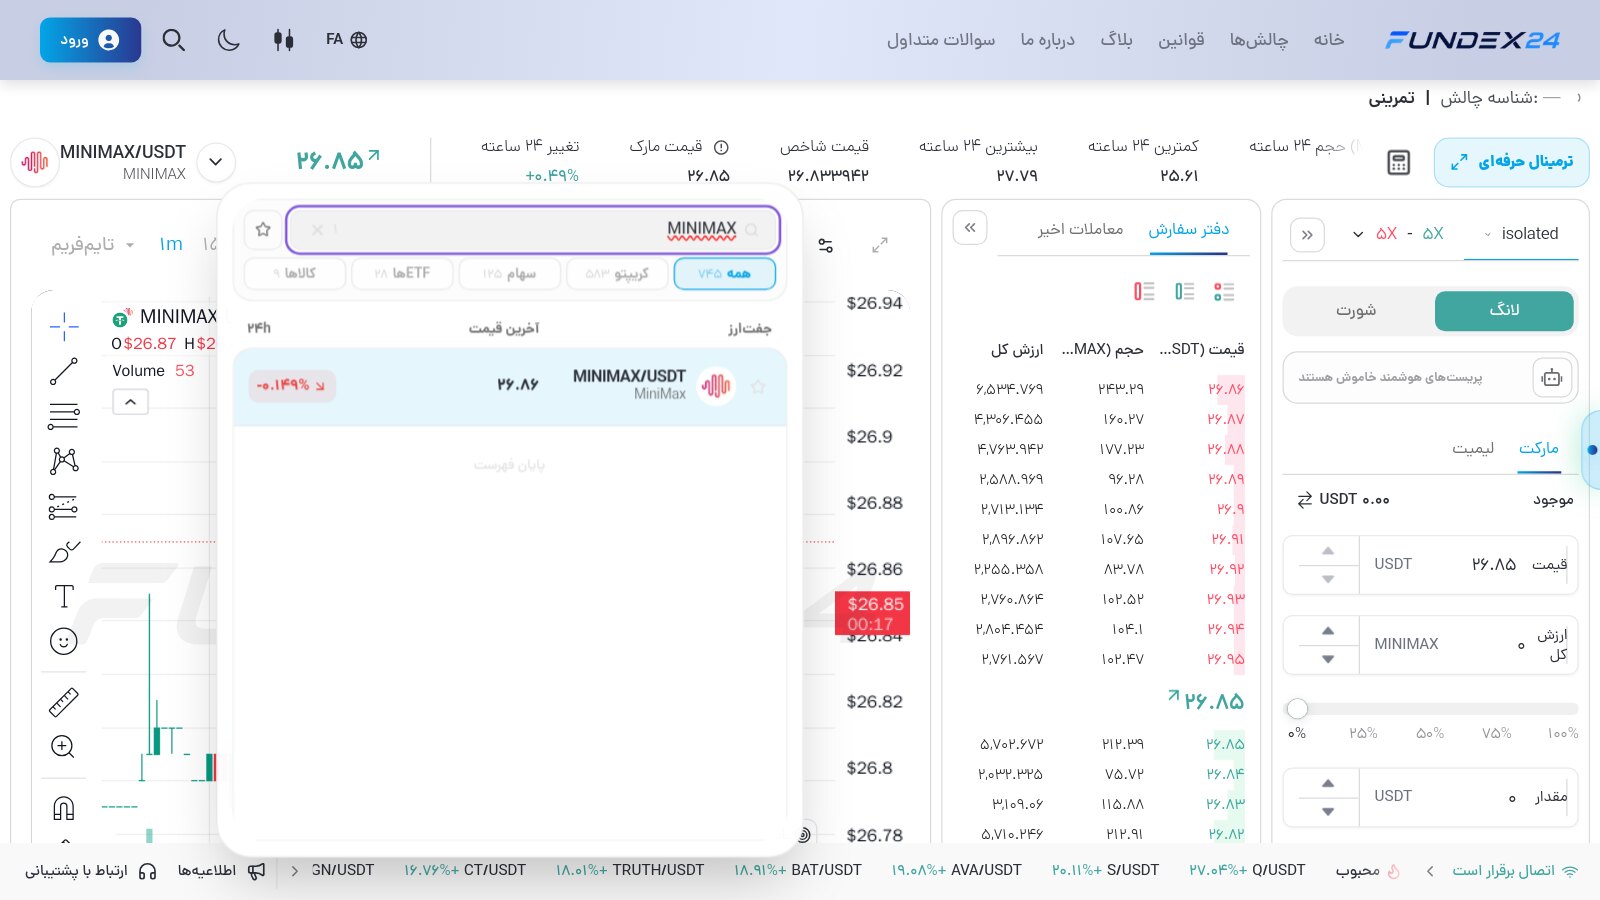This screenshot has width=1600, height=900.
Task: Select the سهام stocks filter tab
Action: (x=510, y=274)
